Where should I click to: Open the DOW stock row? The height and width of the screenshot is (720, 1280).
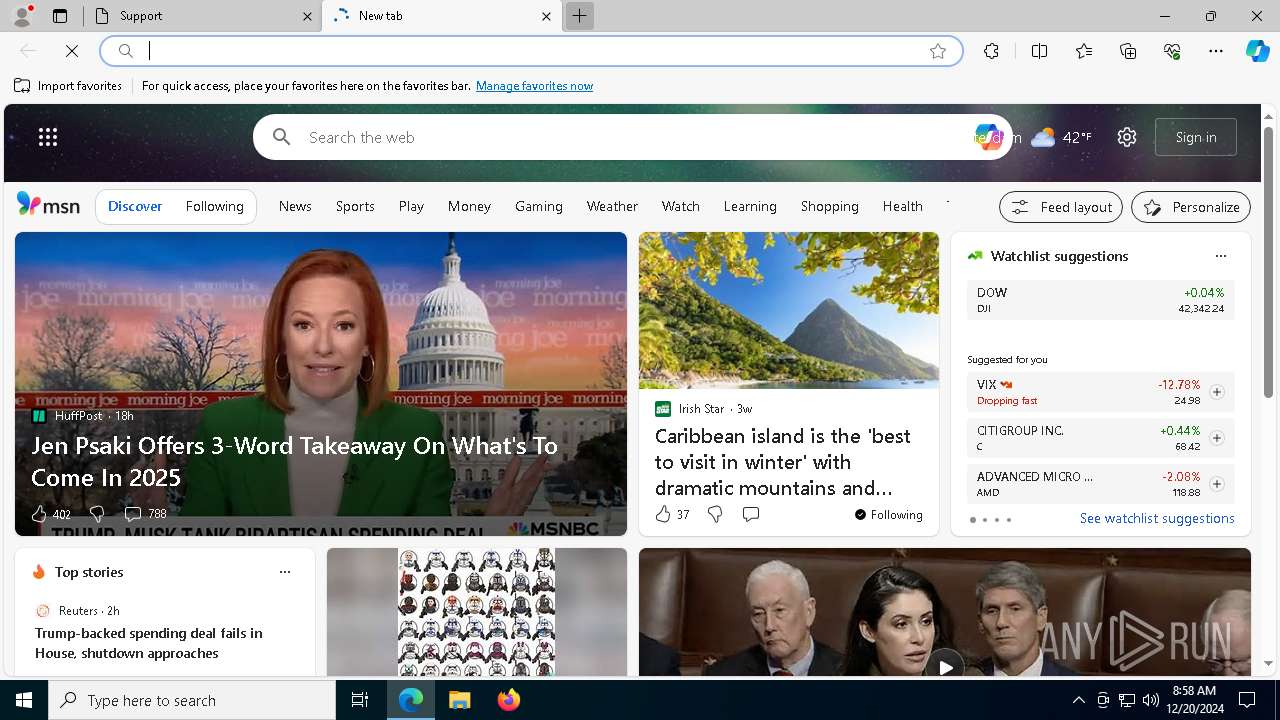(x=1100, y=300)
